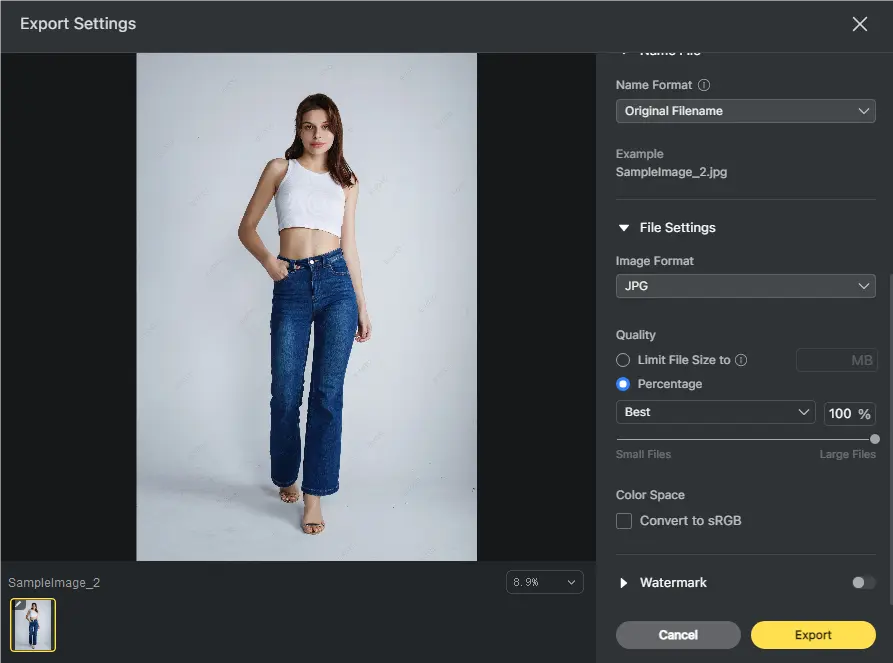Click the Cancel button
Image resolution: width=893 pixels, height=663 pixels.
[x=678, y=635]
